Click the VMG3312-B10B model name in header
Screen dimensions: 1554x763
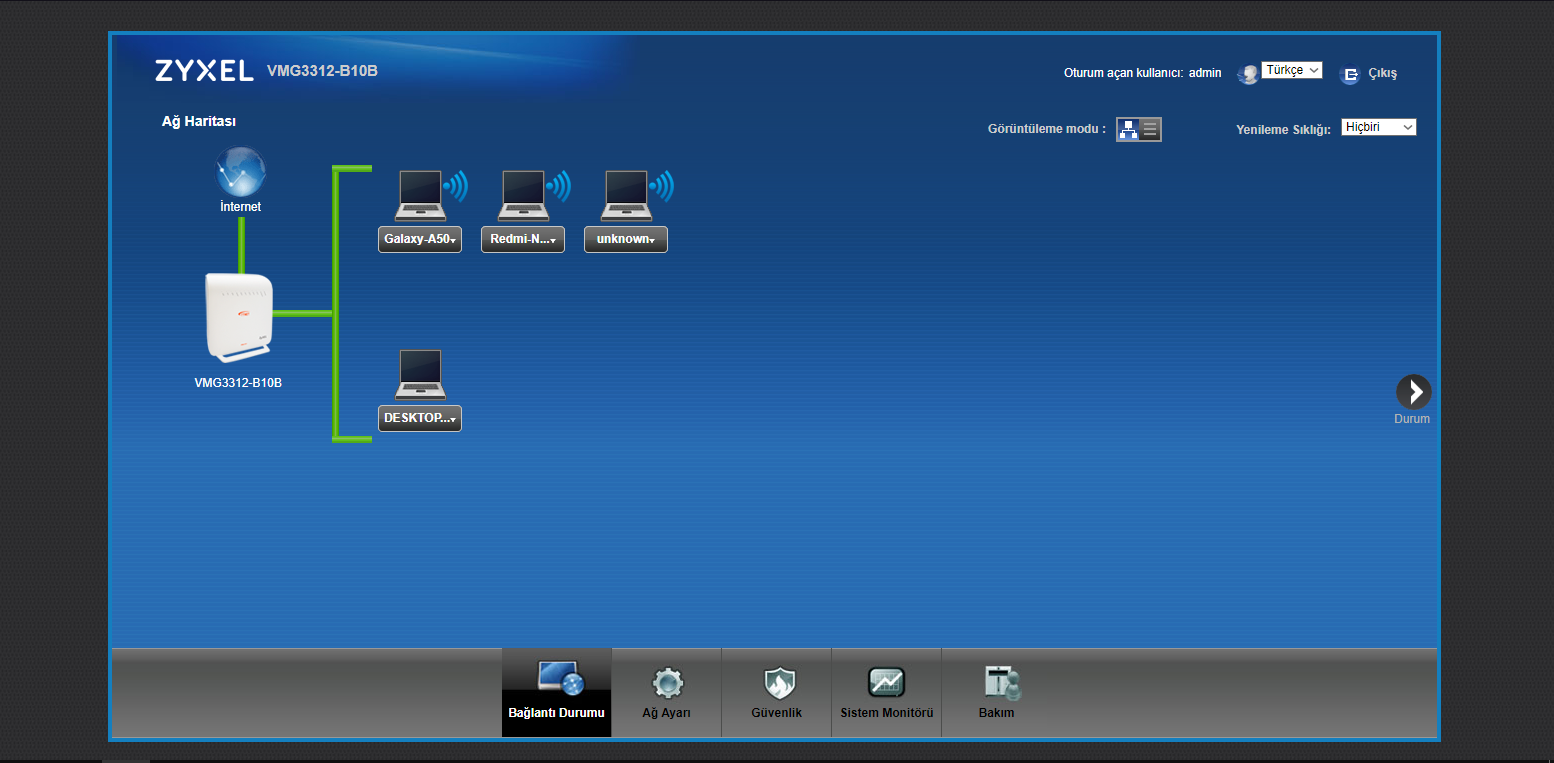[x=322, y=71]
